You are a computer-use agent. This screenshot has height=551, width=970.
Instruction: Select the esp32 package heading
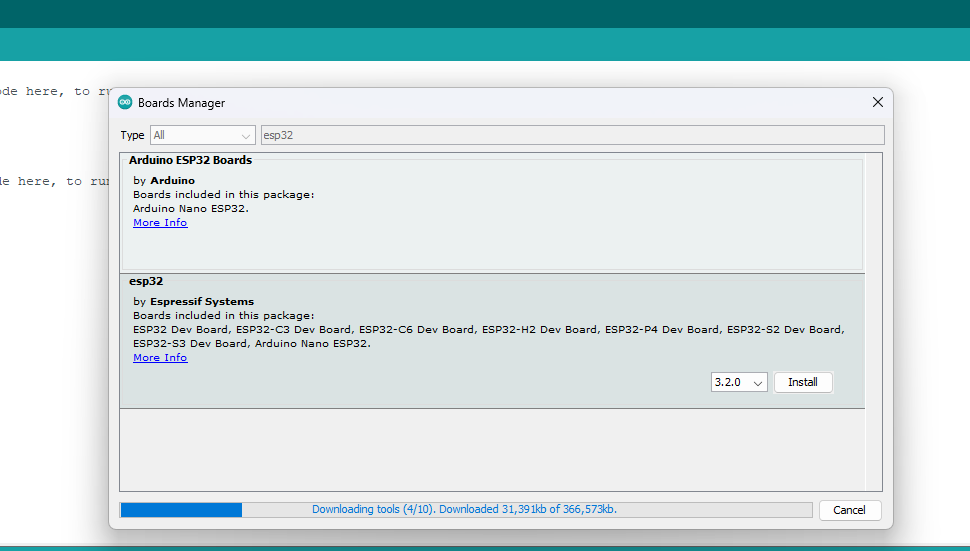tap(146, 281)
